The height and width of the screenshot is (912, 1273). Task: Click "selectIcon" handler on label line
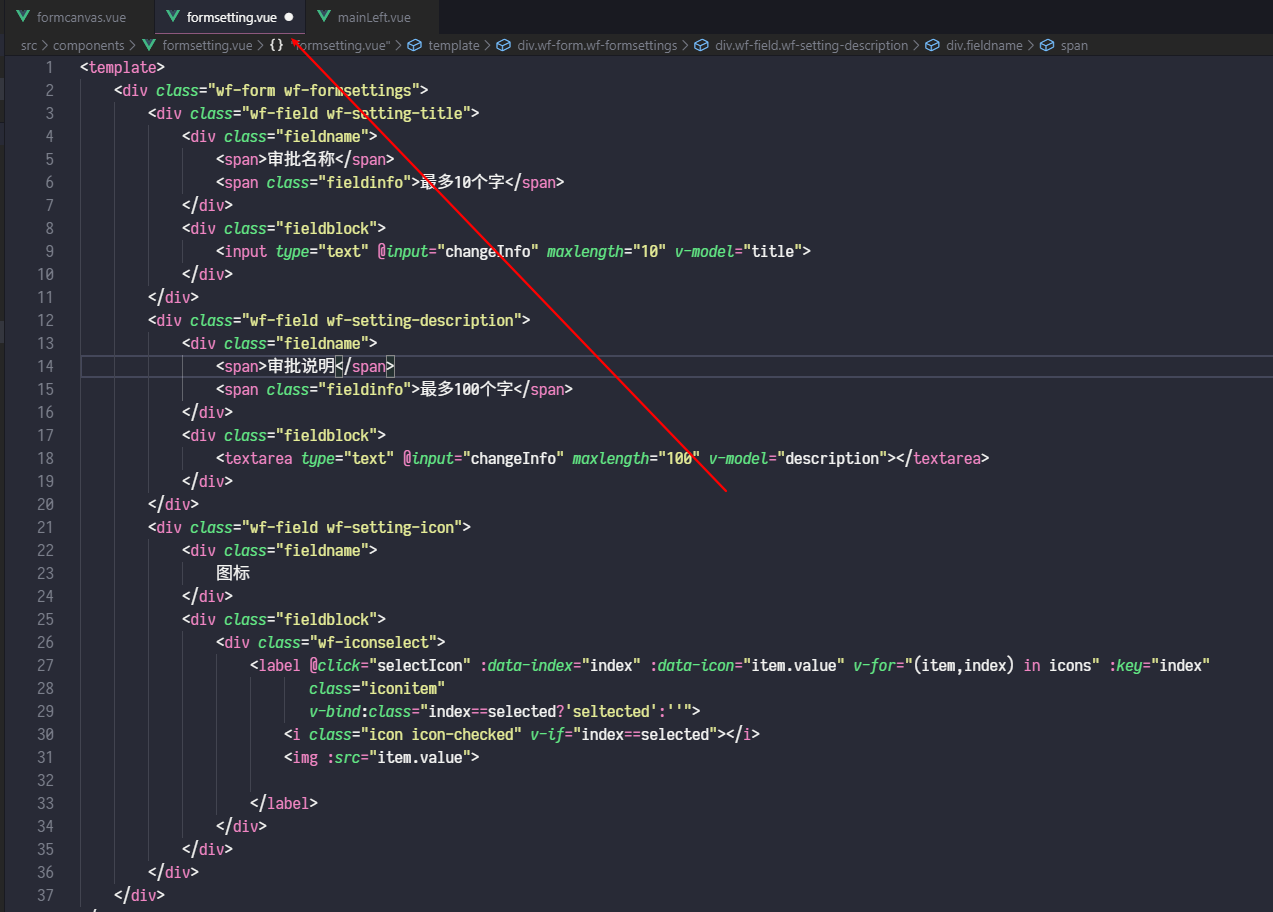[420, 665]
